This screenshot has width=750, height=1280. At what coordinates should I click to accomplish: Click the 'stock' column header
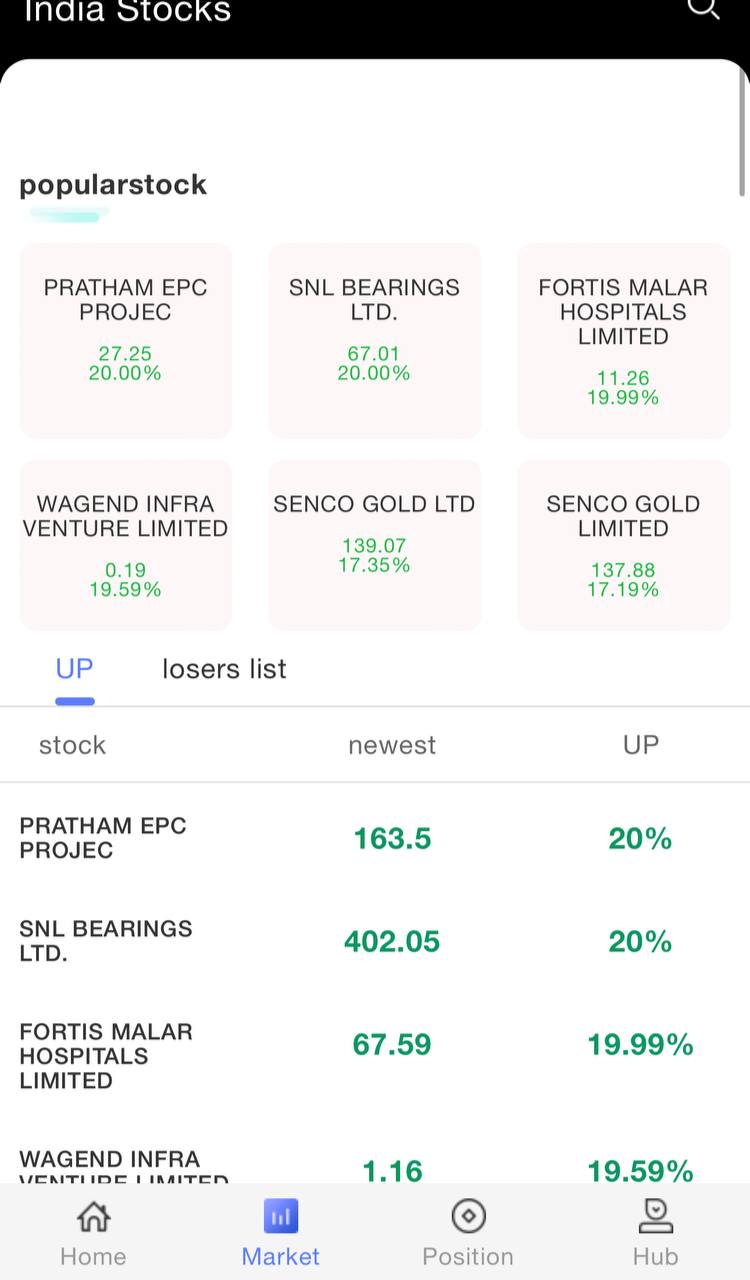(x=72, y=745)
